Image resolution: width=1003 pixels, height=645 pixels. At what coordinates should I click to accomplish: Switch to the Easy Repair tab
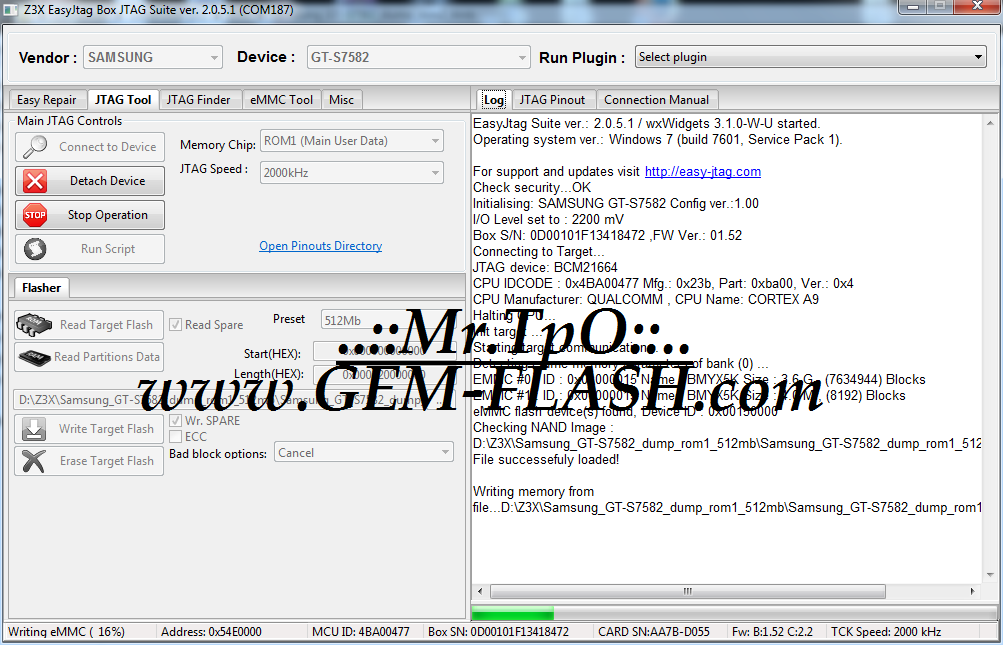[x=46, y=100]
